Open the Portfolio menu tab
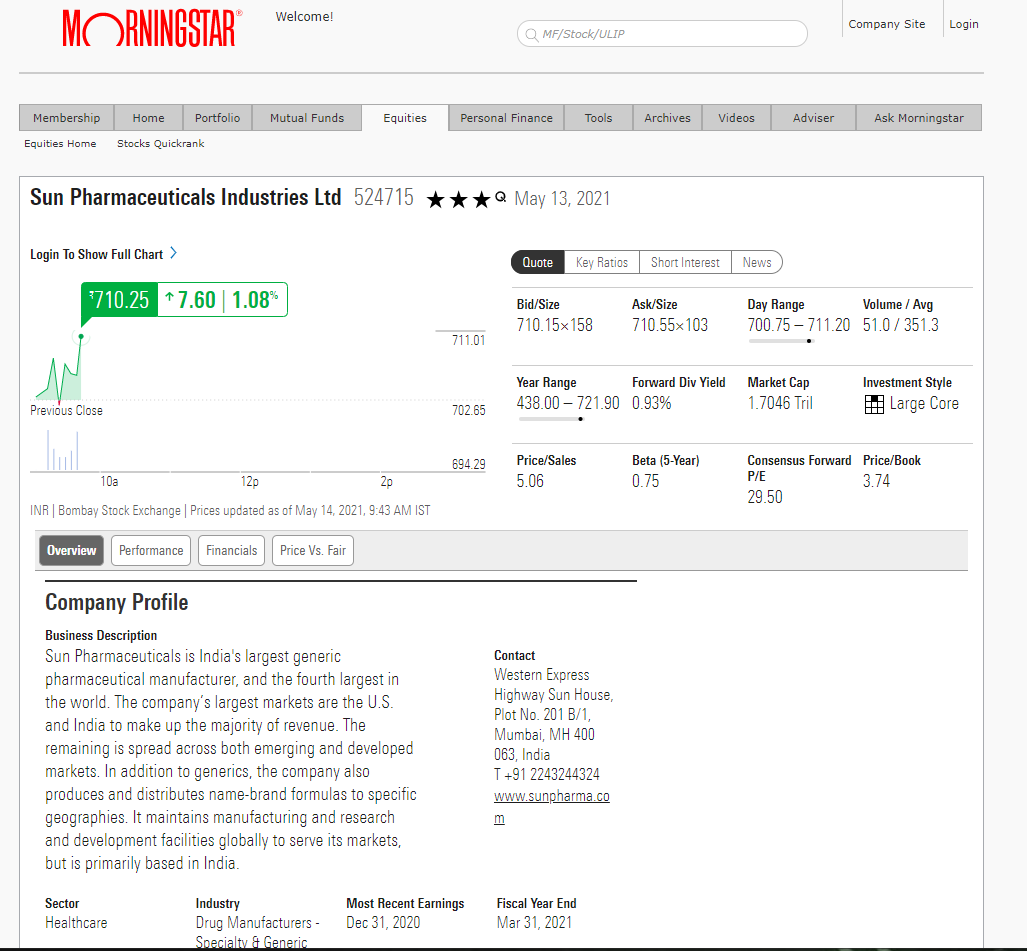This screenshot has height=951, width=1027. click(x=217, y=118)
